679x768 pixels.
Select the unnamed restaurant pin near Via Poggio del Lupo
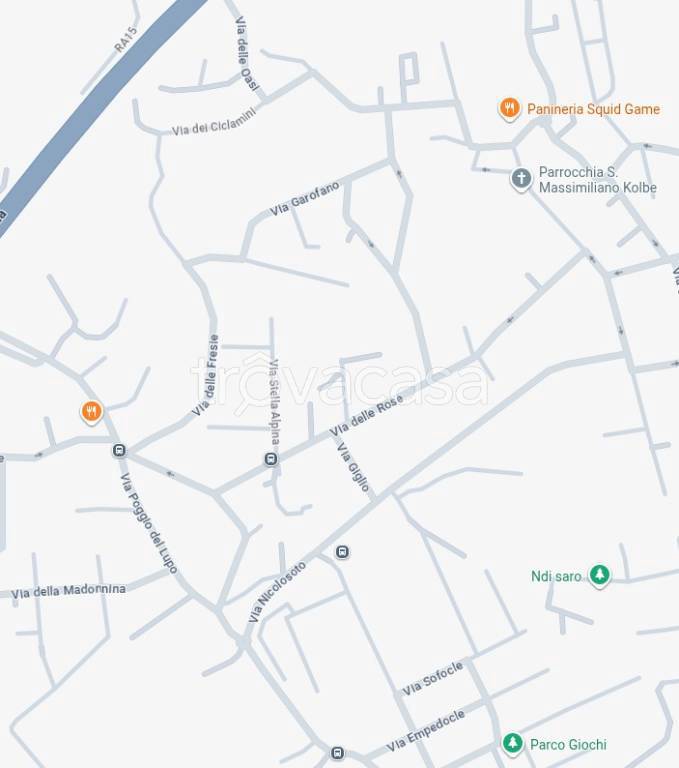coord(92,412)
